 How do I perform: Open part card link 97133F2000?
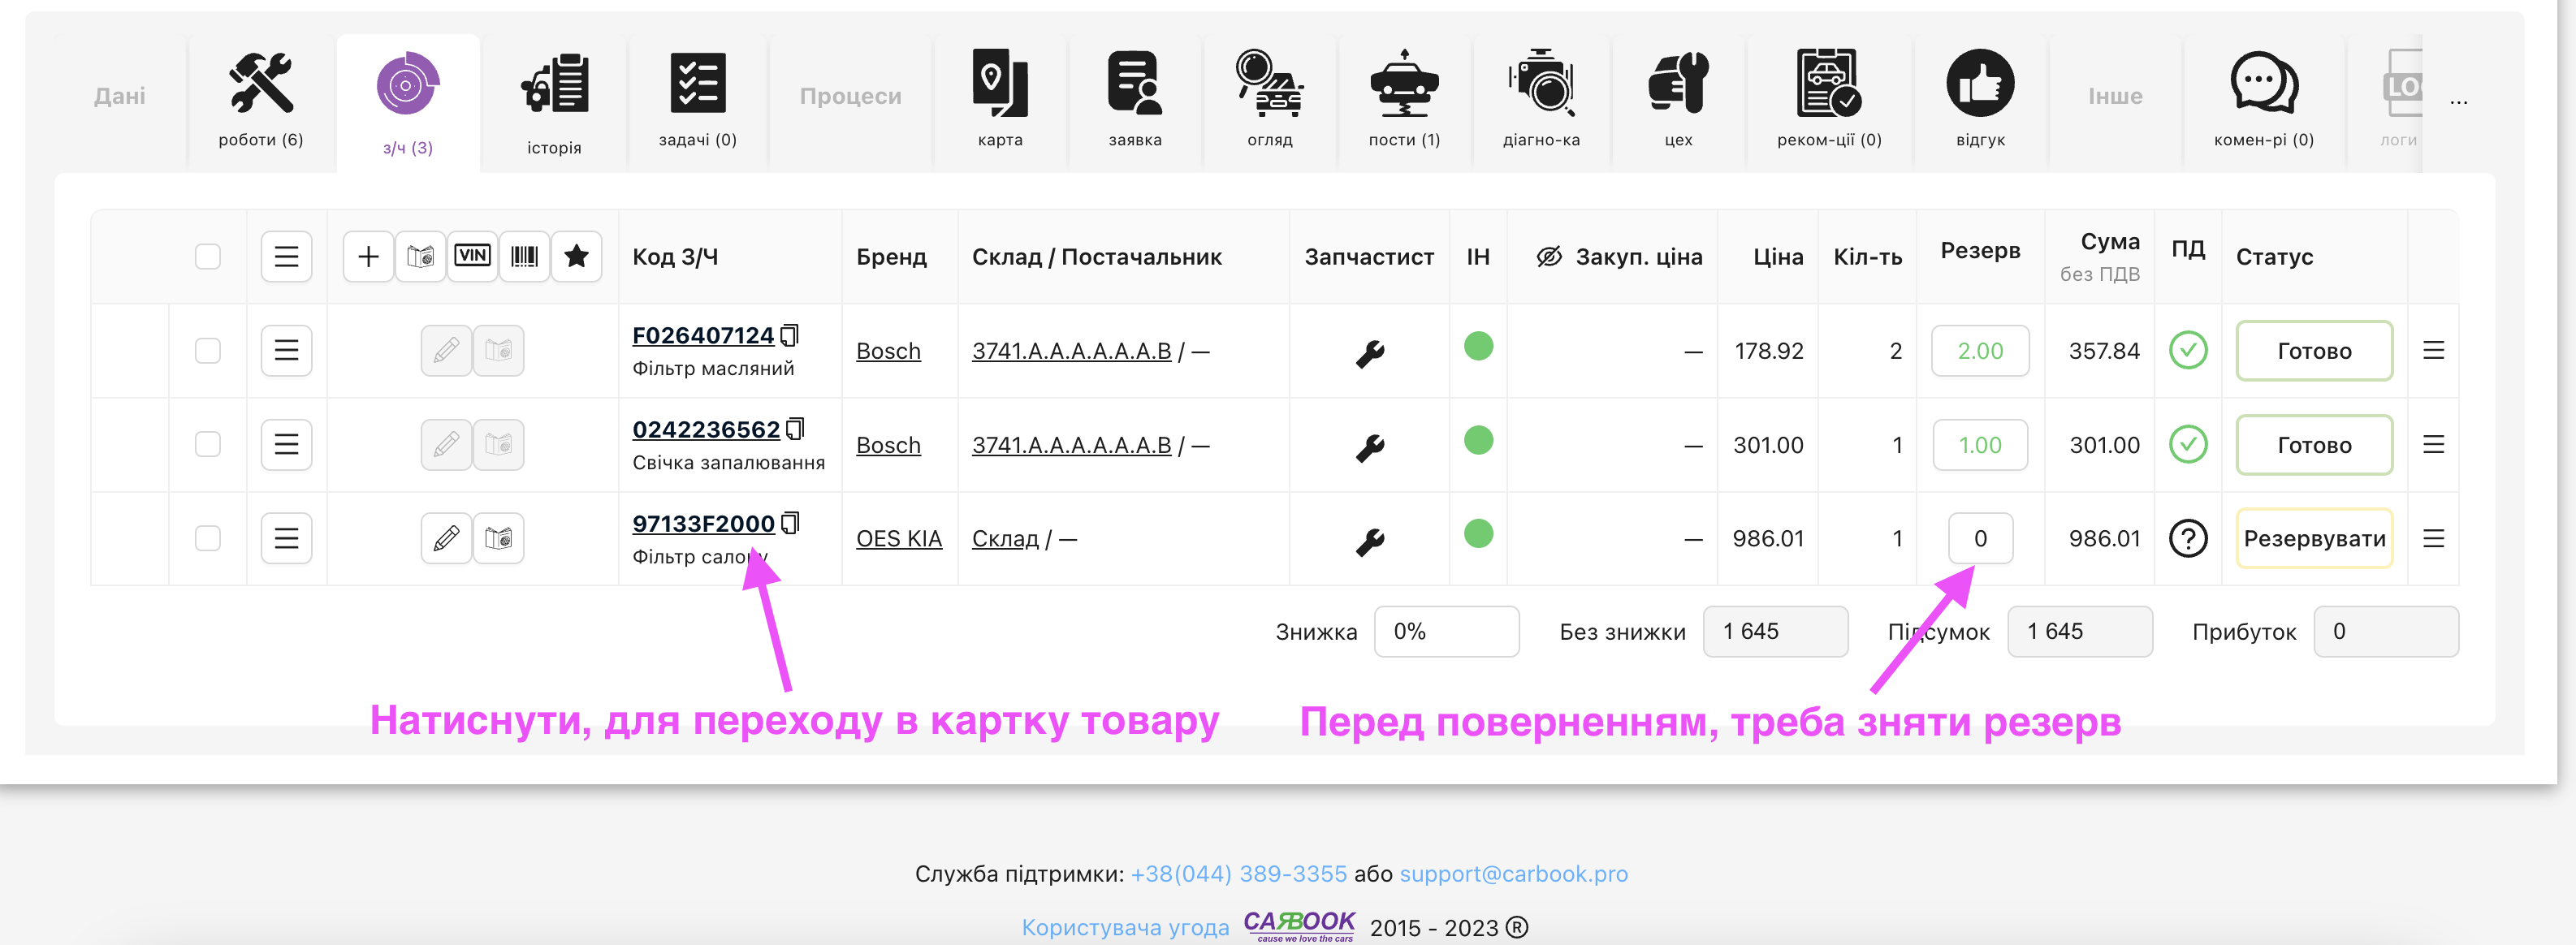click(x=703, y=523)
